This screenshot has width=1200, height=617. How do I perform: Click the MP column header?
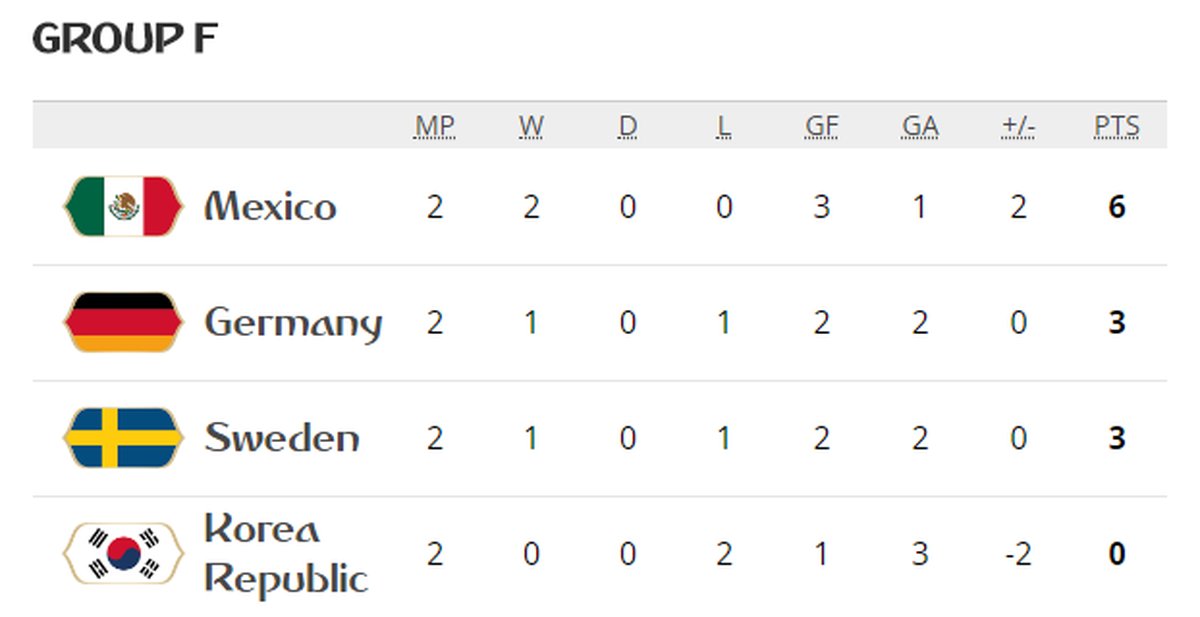(435, 127)
